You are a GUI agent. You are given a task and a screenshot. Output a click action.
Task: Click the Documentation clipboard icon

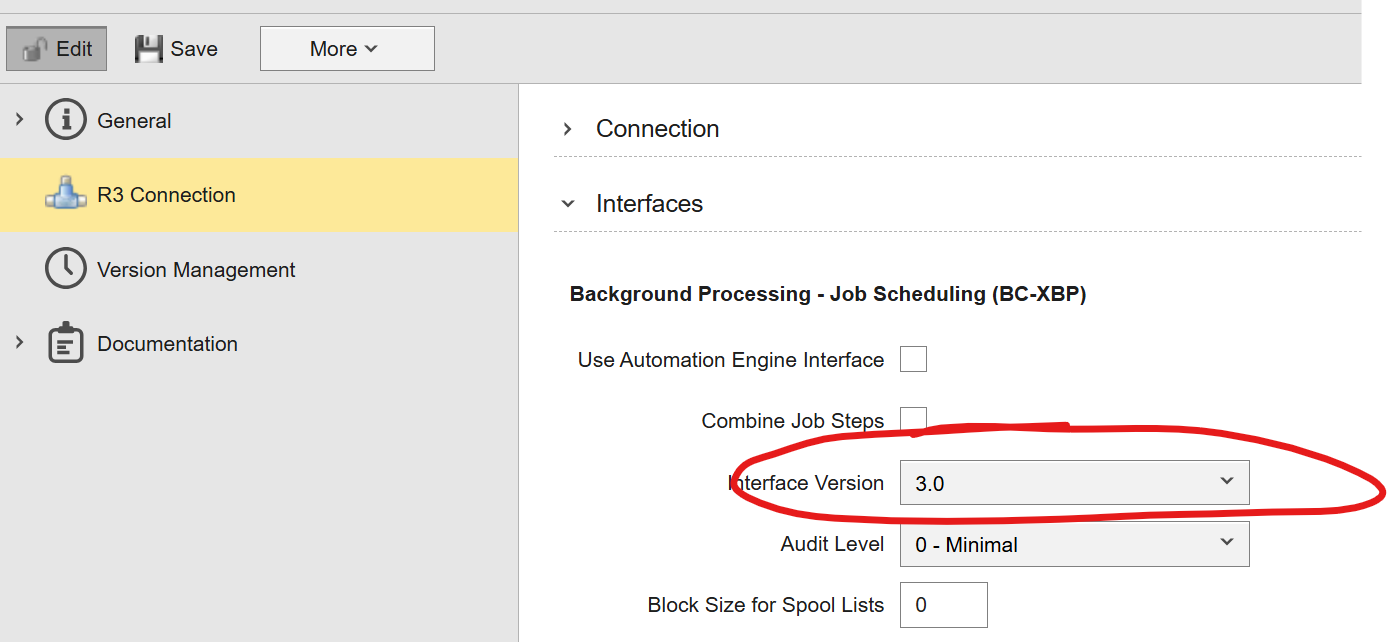coord(66,344)
